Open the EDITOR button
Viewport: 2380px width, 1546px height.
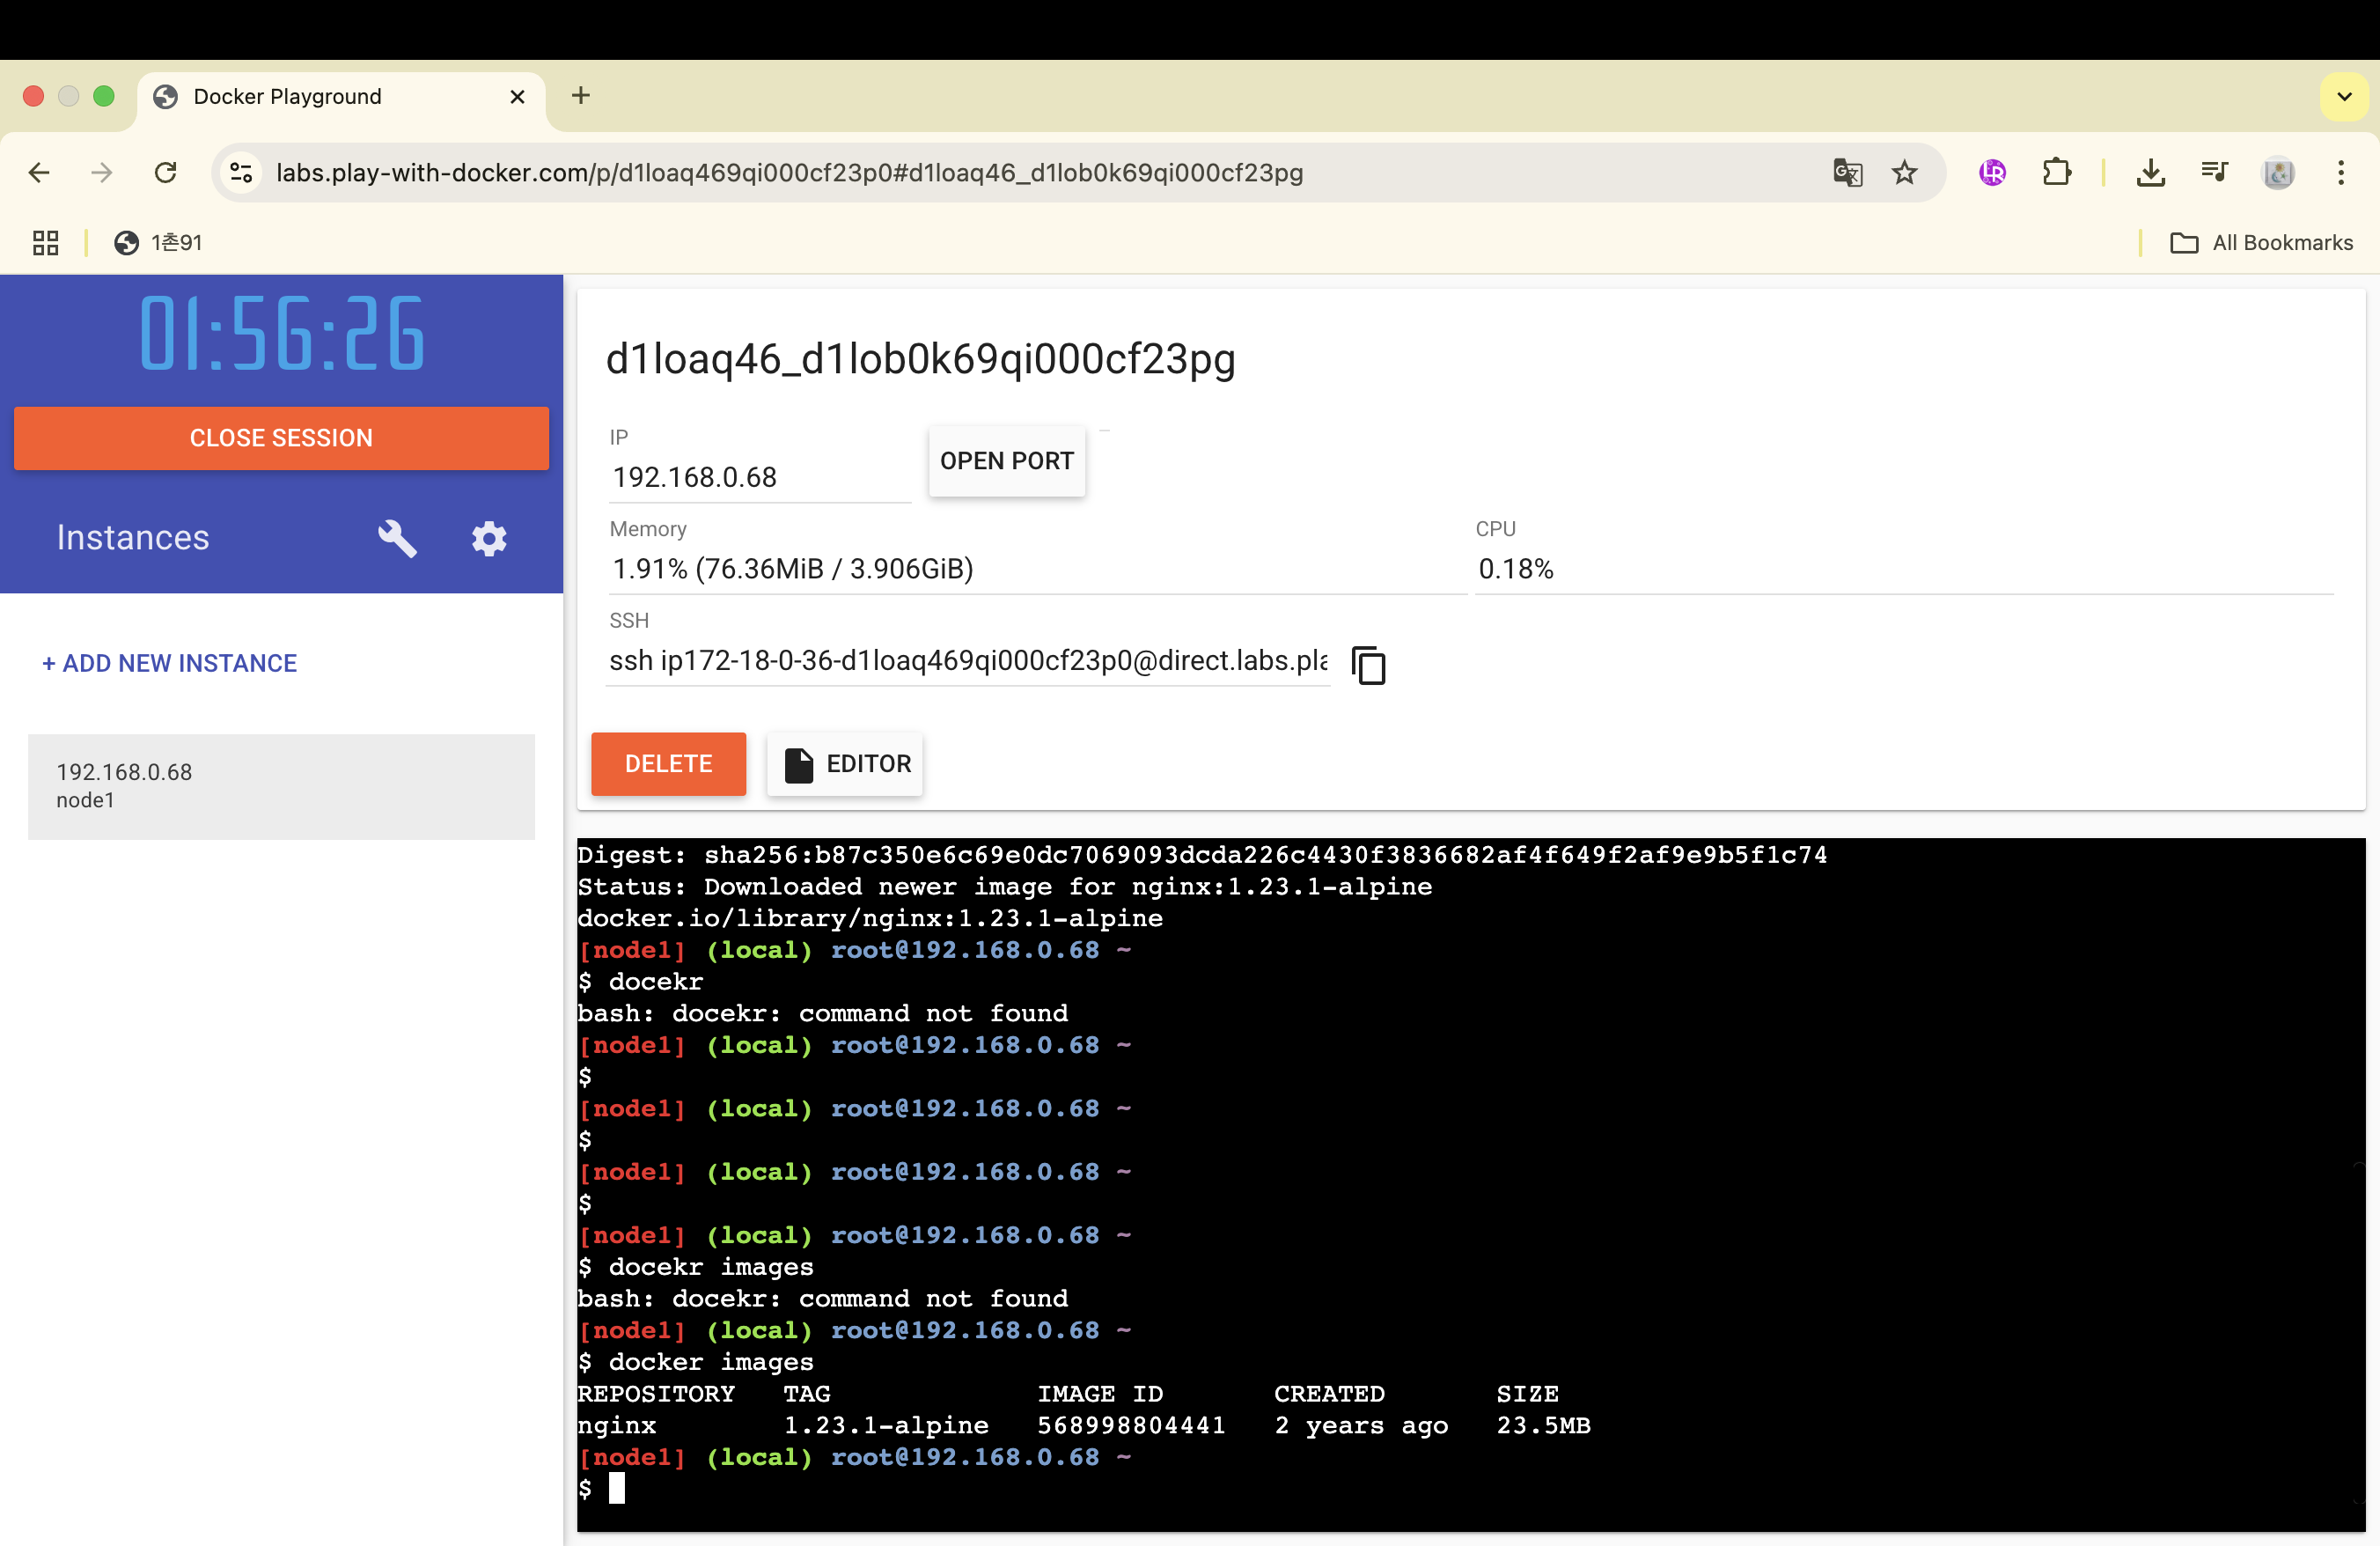point(845,764)
